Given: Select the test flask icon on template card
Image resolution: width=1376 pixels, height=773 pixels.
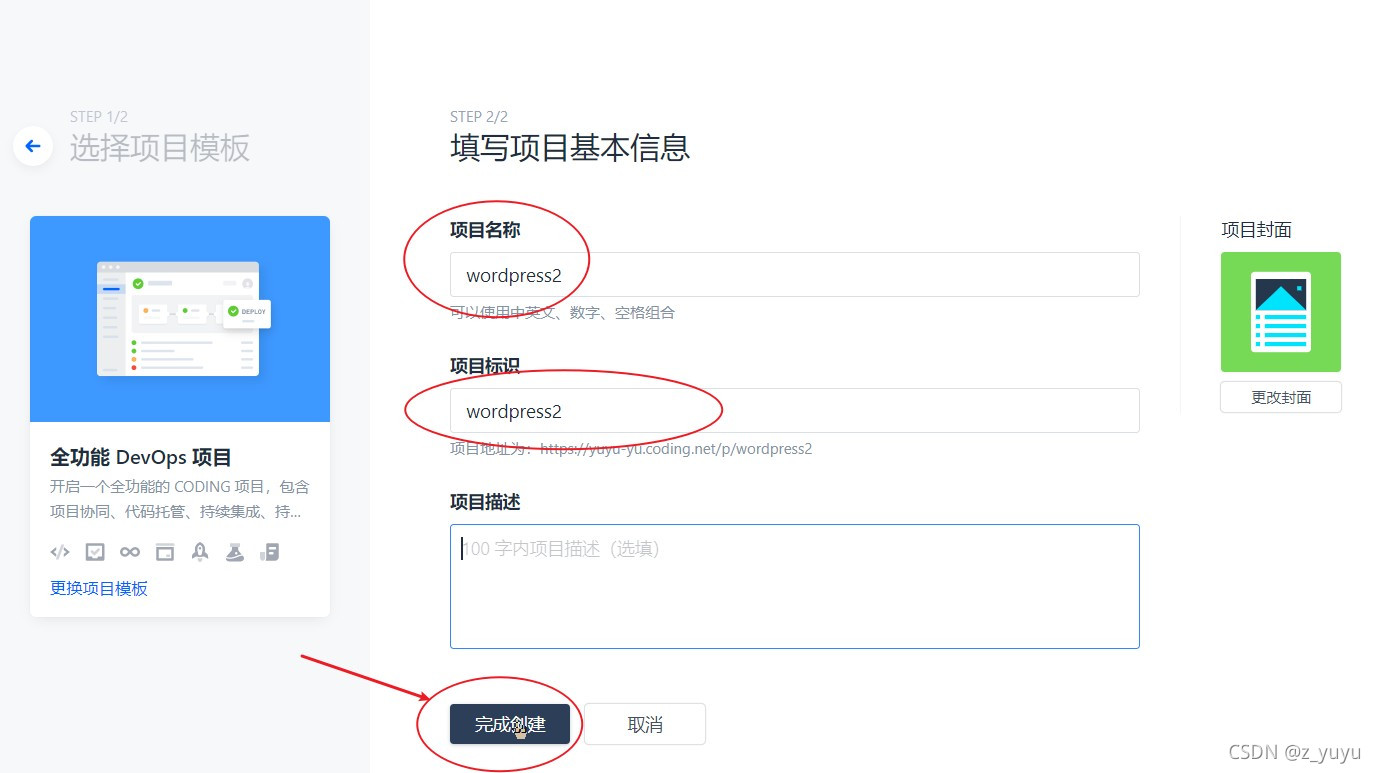Looking at the screenshot, I should pos(235,551).
